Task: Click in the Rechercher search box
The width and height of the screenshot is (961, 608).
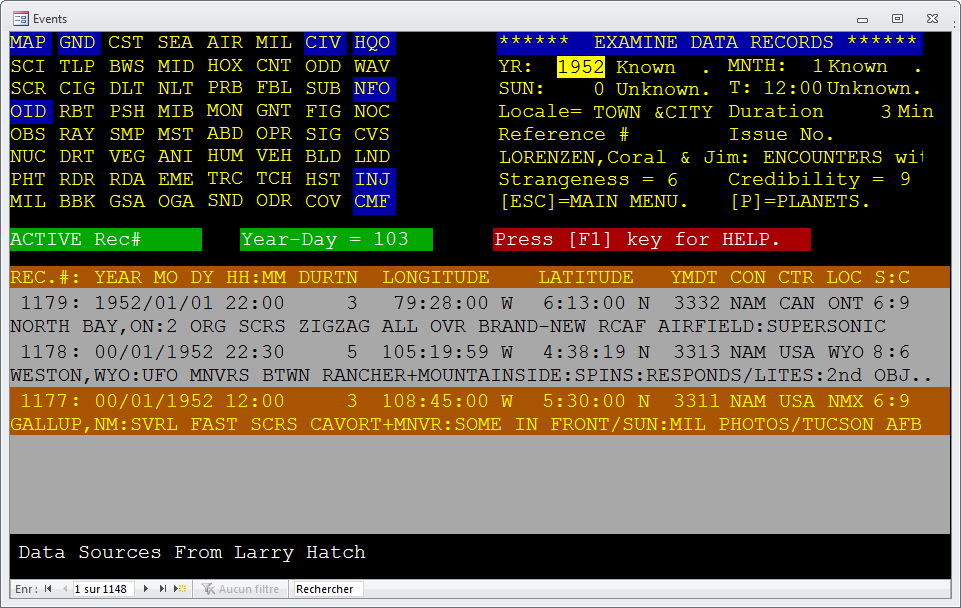Action: [x=327, y=589]
